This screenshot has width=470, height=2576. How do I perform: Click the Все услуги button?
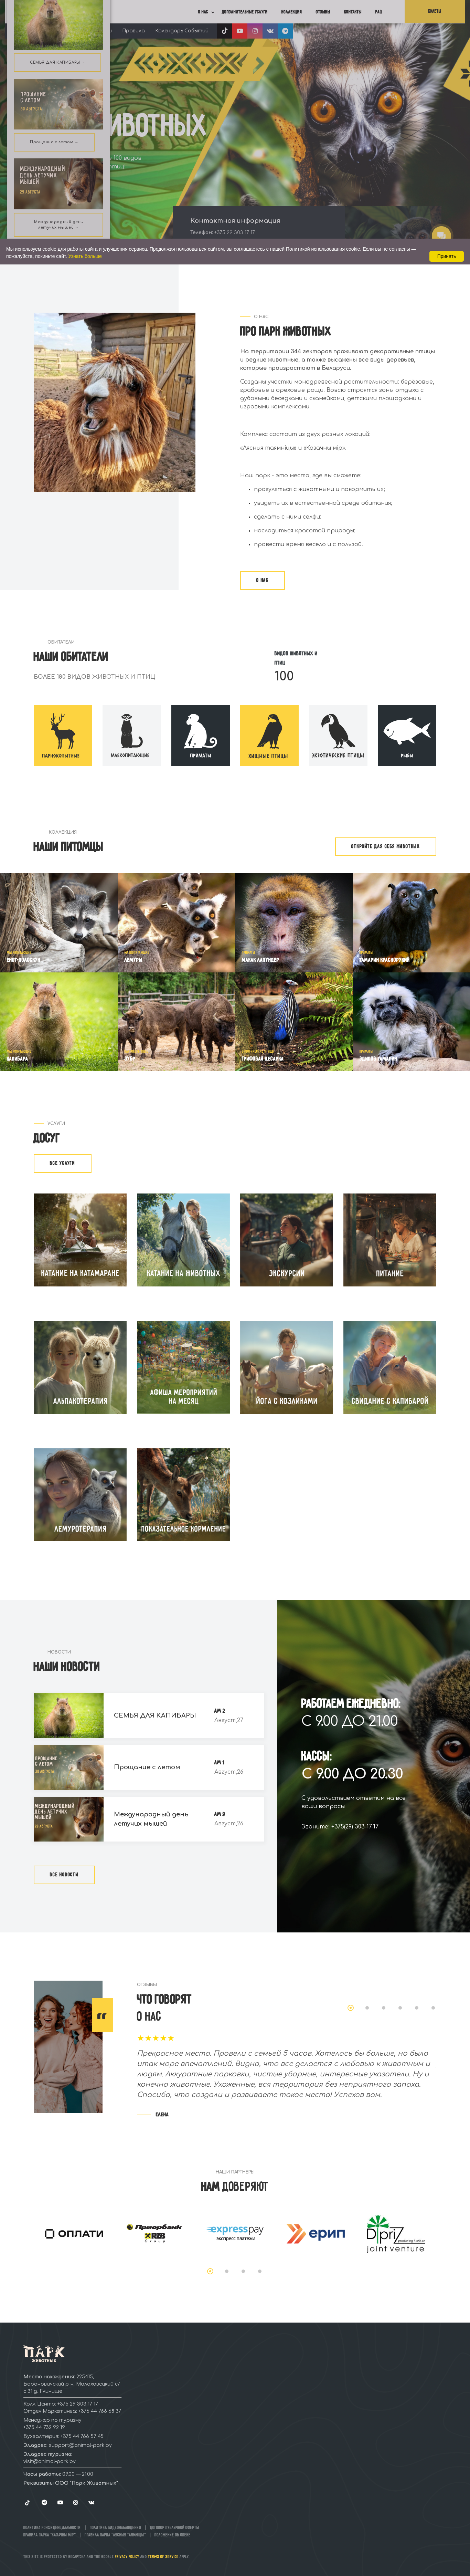[62, 1163]
